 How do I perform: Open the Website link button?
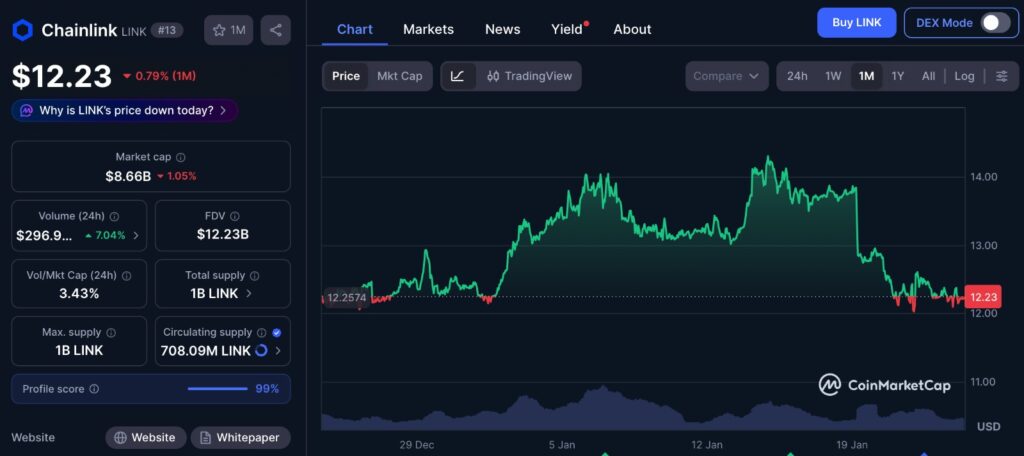146,438
